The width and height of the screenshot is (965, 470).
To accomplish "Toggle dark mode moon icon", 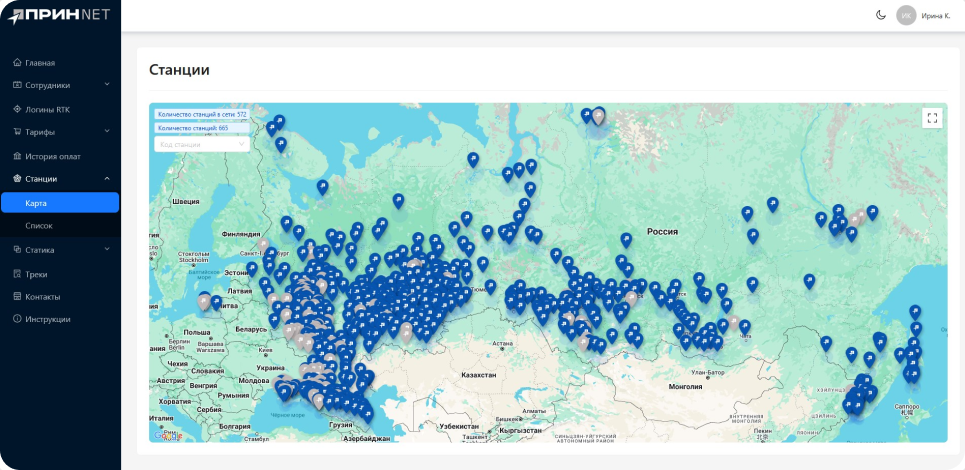I will point(881,15).
